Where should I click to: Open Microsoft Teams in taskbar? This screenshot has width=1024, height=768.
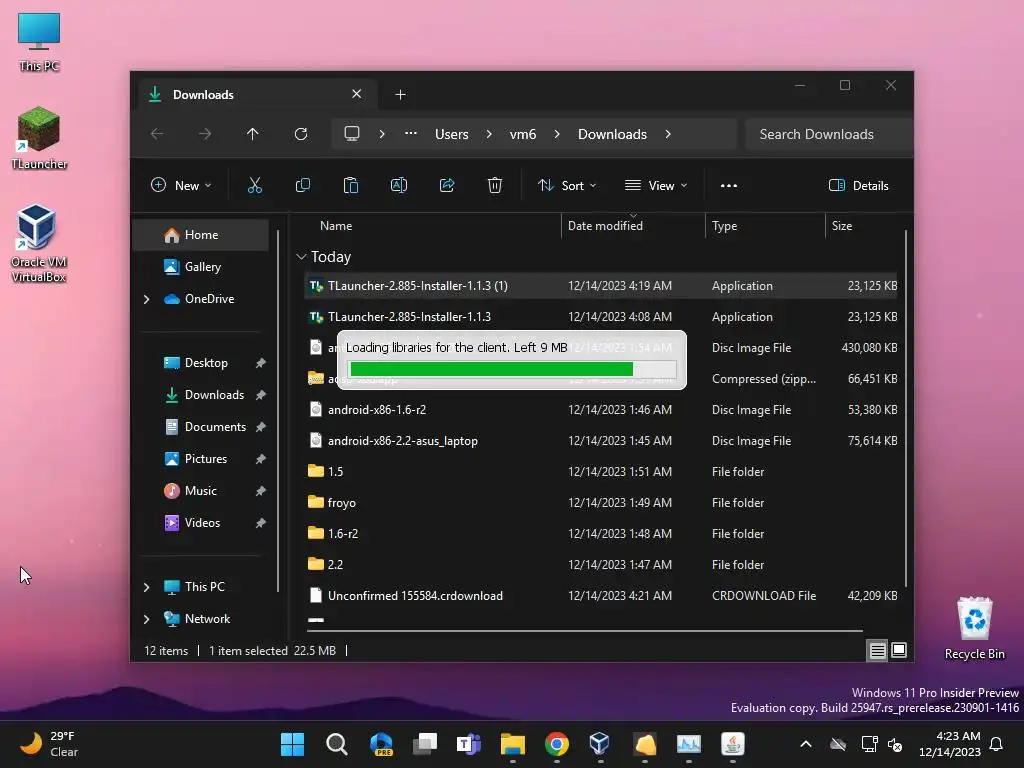pyautogui.click(x=469, y=744)
